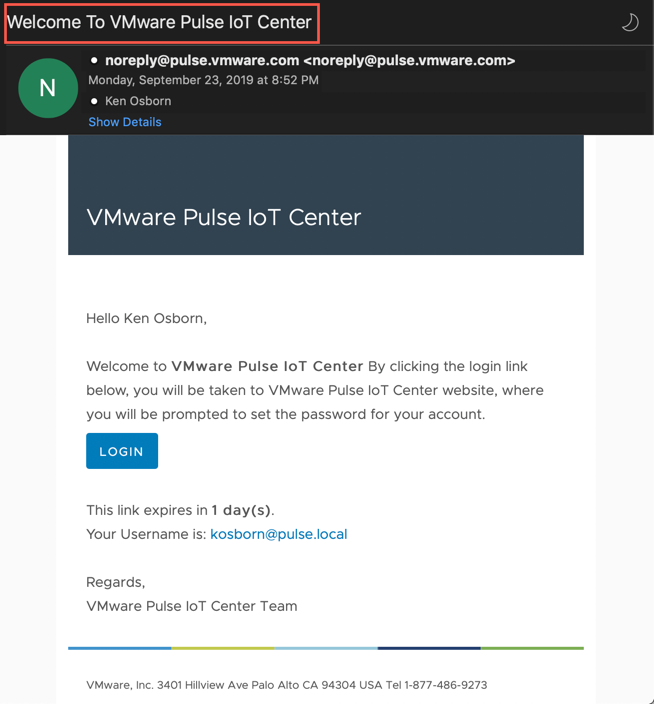Screen dimensions: 654x704
Task: Click the presence dot beside the sender address
Action: [x=94, y=61]
